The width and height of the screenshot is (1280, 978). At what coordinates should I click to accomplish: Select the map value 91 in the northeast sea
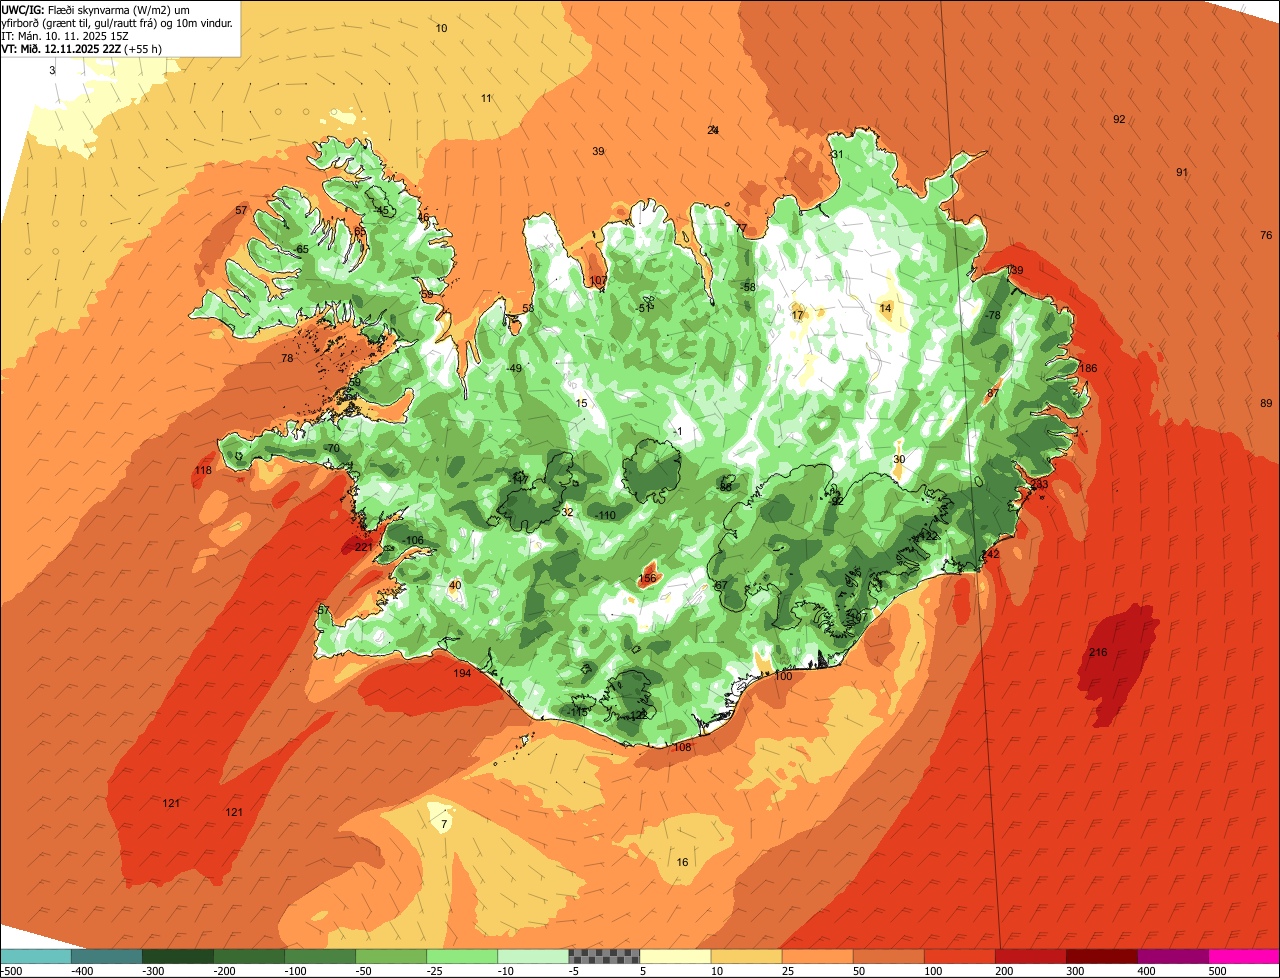tap(1182, 173)
